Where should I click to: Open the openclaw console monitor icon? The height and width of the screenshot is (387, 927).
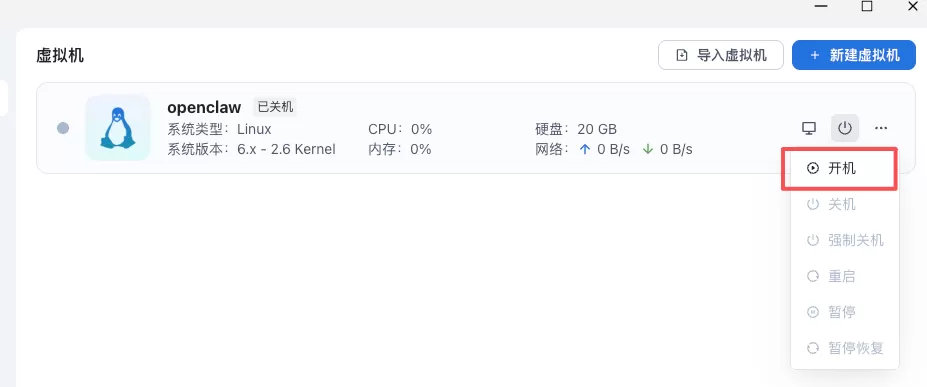click(x=809, y=128)
